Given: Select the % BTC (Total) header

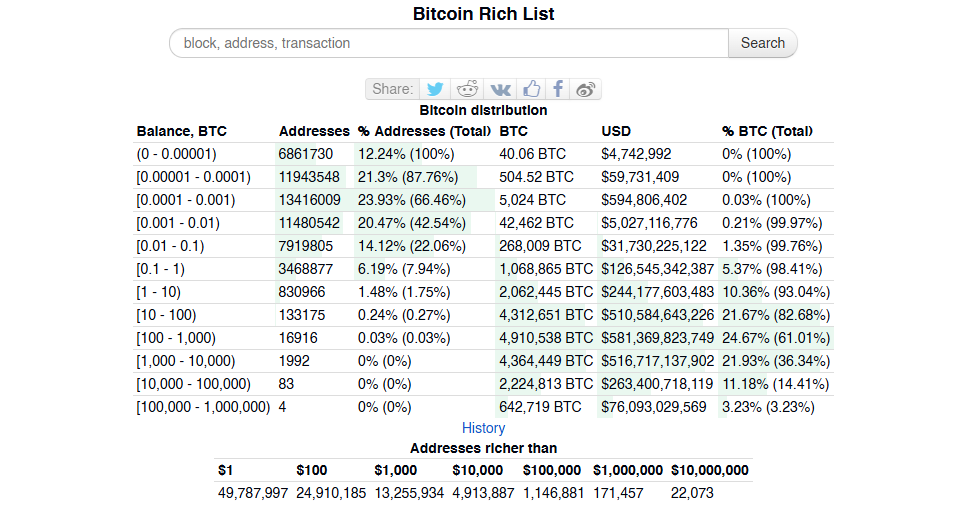Looking at the screenshot, I should click(768, 131).
